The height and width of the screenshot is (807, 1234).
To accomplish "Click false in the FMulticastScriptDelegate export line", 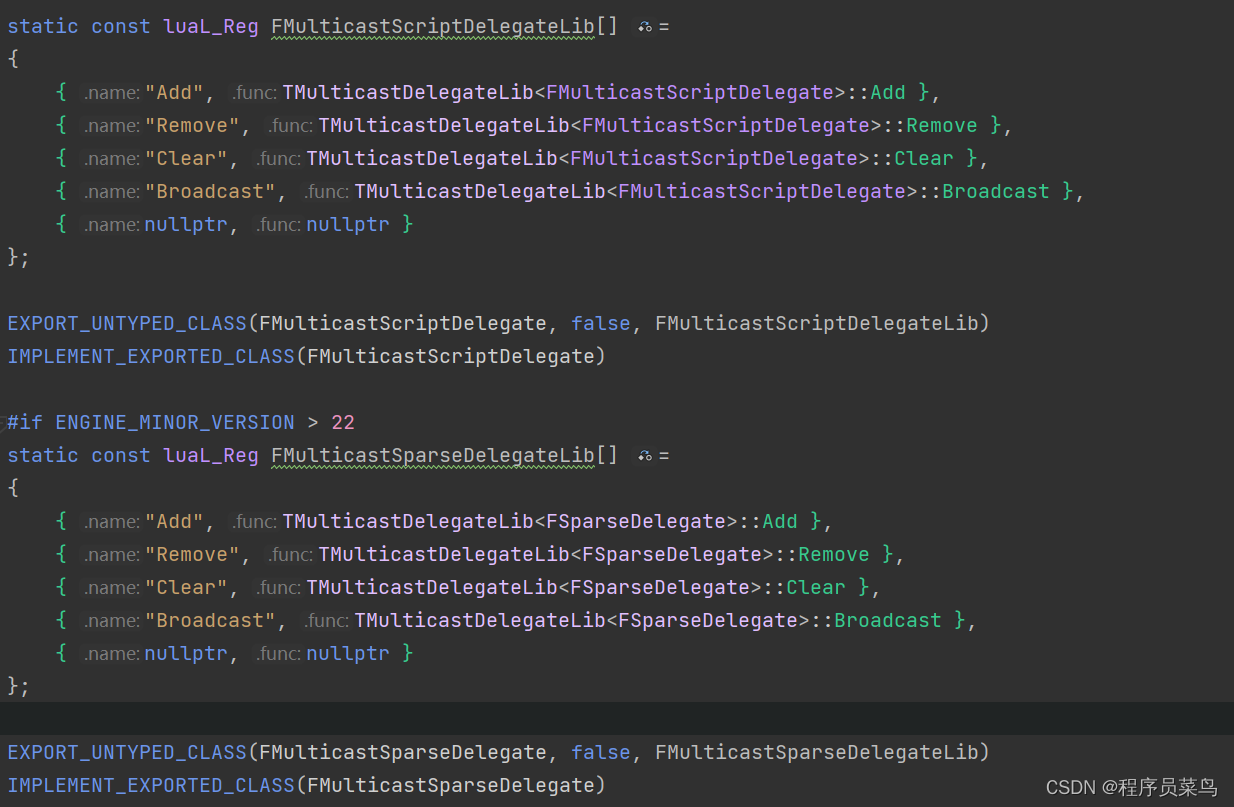I will tap(601, 323).
